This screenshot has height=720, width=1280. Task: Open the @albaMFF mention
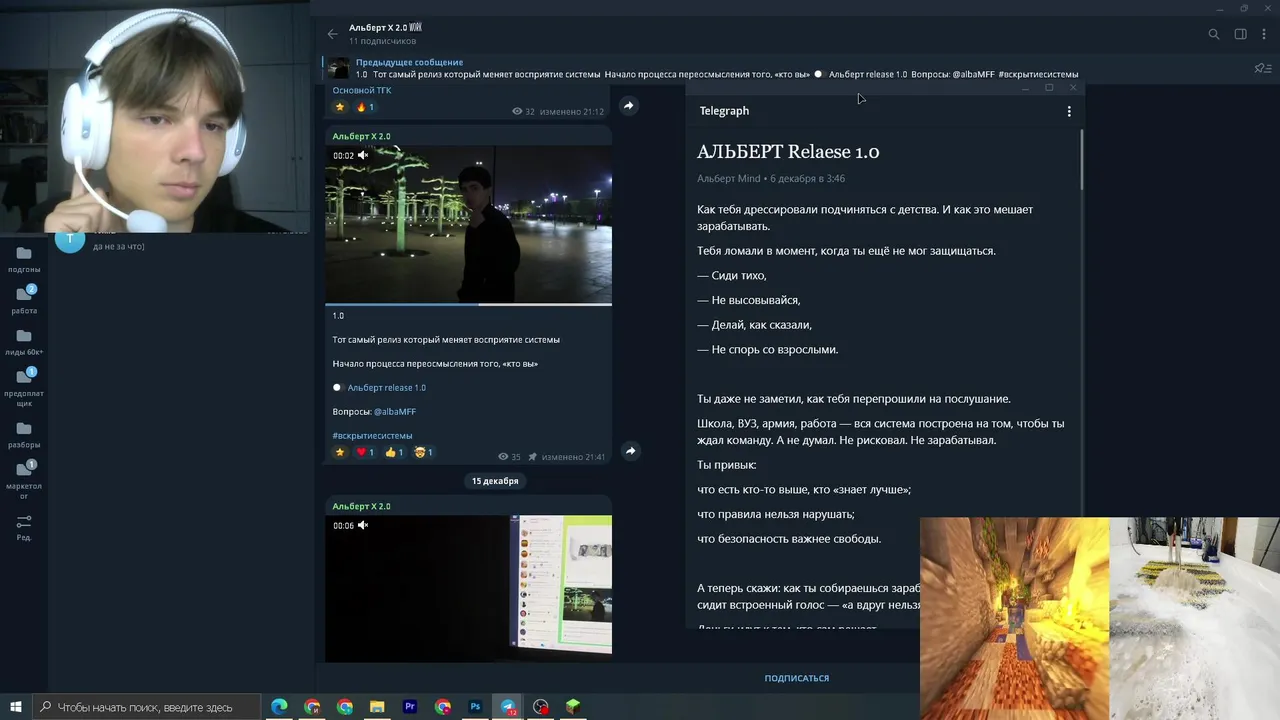(x=395, y=412)
